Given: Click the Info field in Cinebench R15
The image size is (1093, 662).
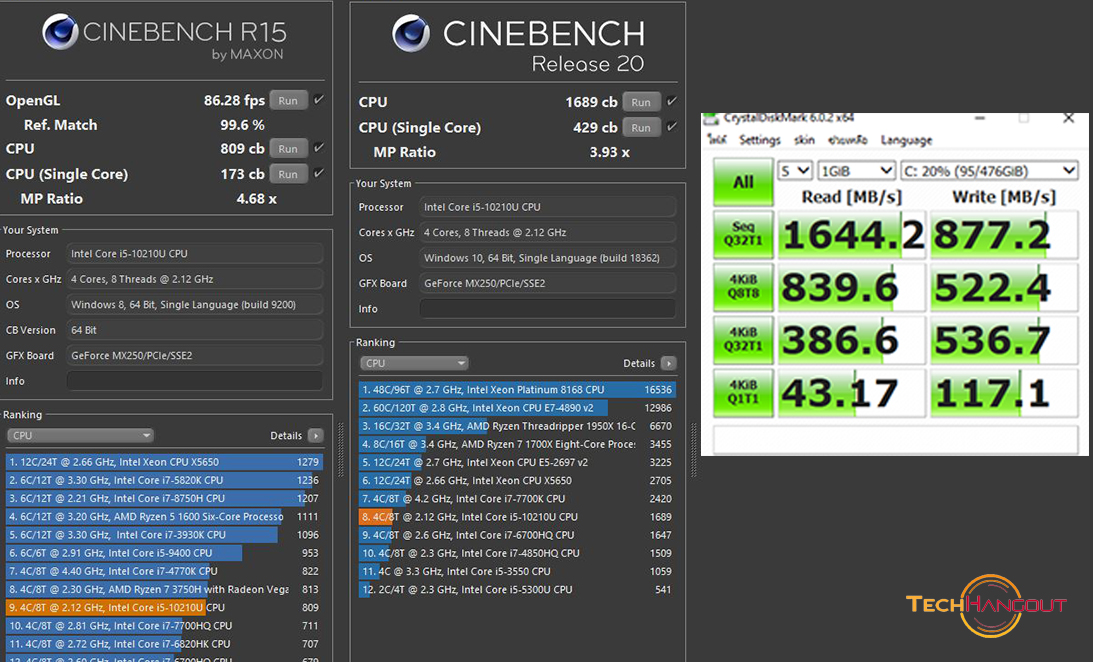Looking at the screenshot, I should click(194, 381).
